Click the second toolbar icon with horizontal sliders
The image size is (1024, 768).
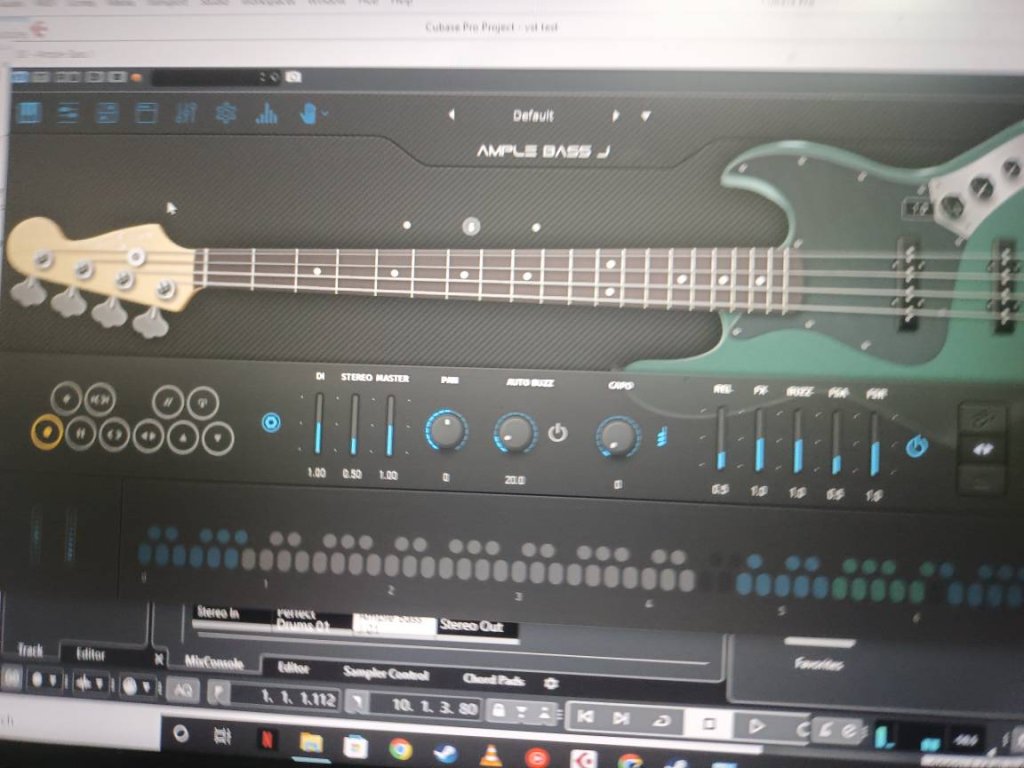pyautogui.click(x=68, y=113)
